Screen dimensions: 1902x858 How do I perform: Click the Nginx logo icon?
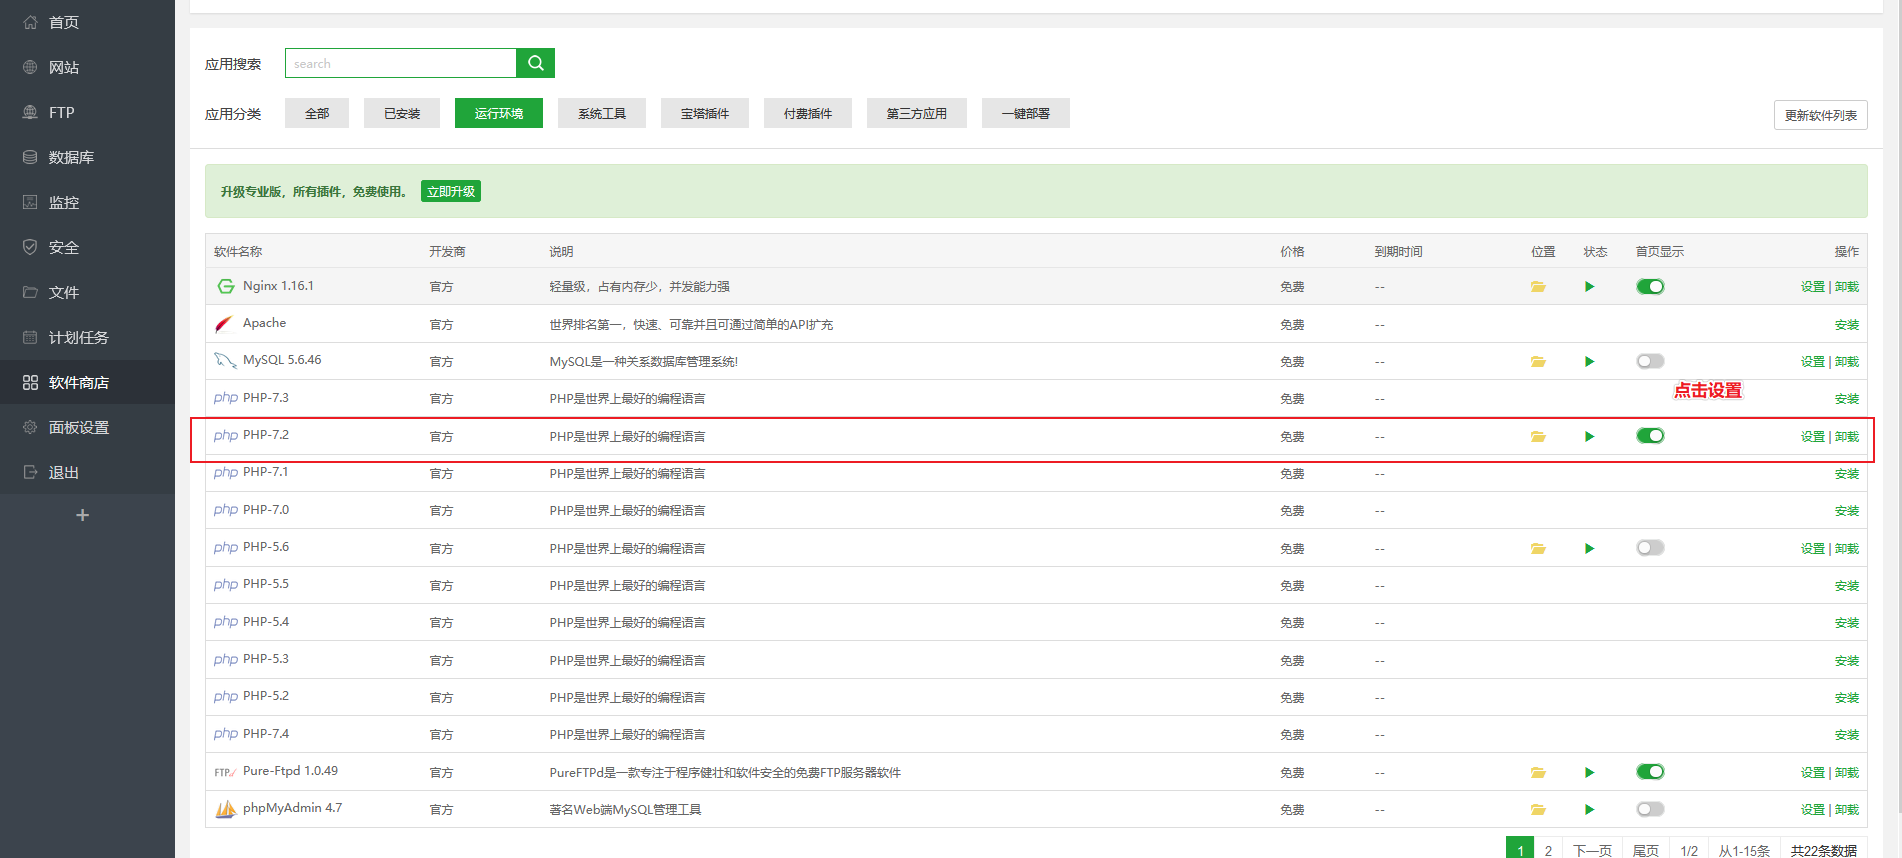[226, 287]
